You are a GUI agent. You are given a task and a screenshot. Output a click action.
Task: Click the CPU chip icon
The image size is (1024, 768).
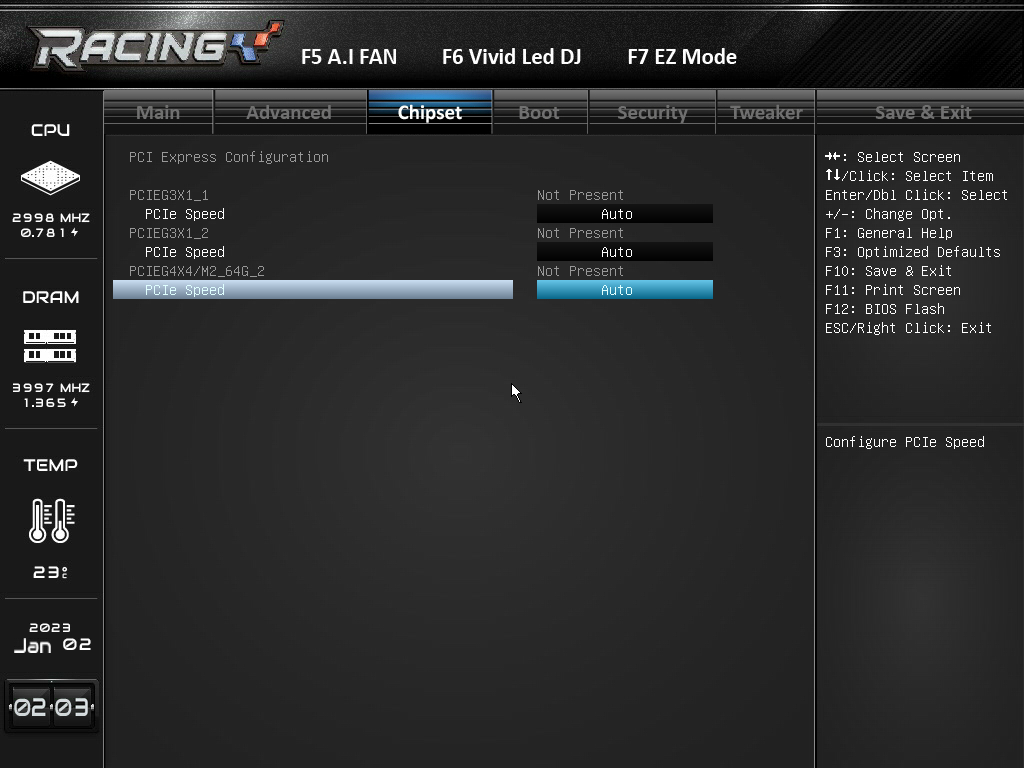[50, 178]
